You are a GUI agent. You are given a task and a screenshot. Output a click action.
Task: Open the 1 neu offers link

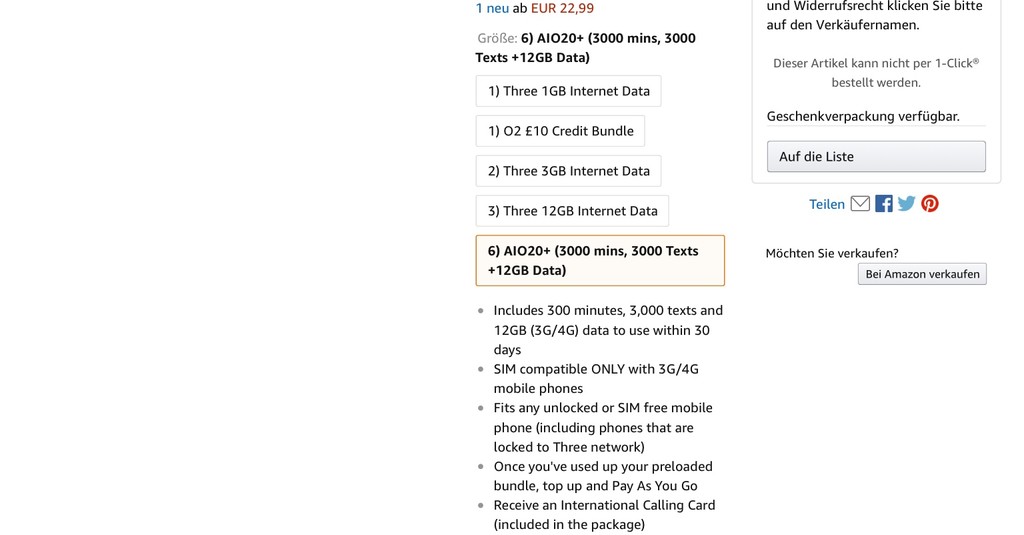coord(492,8)
